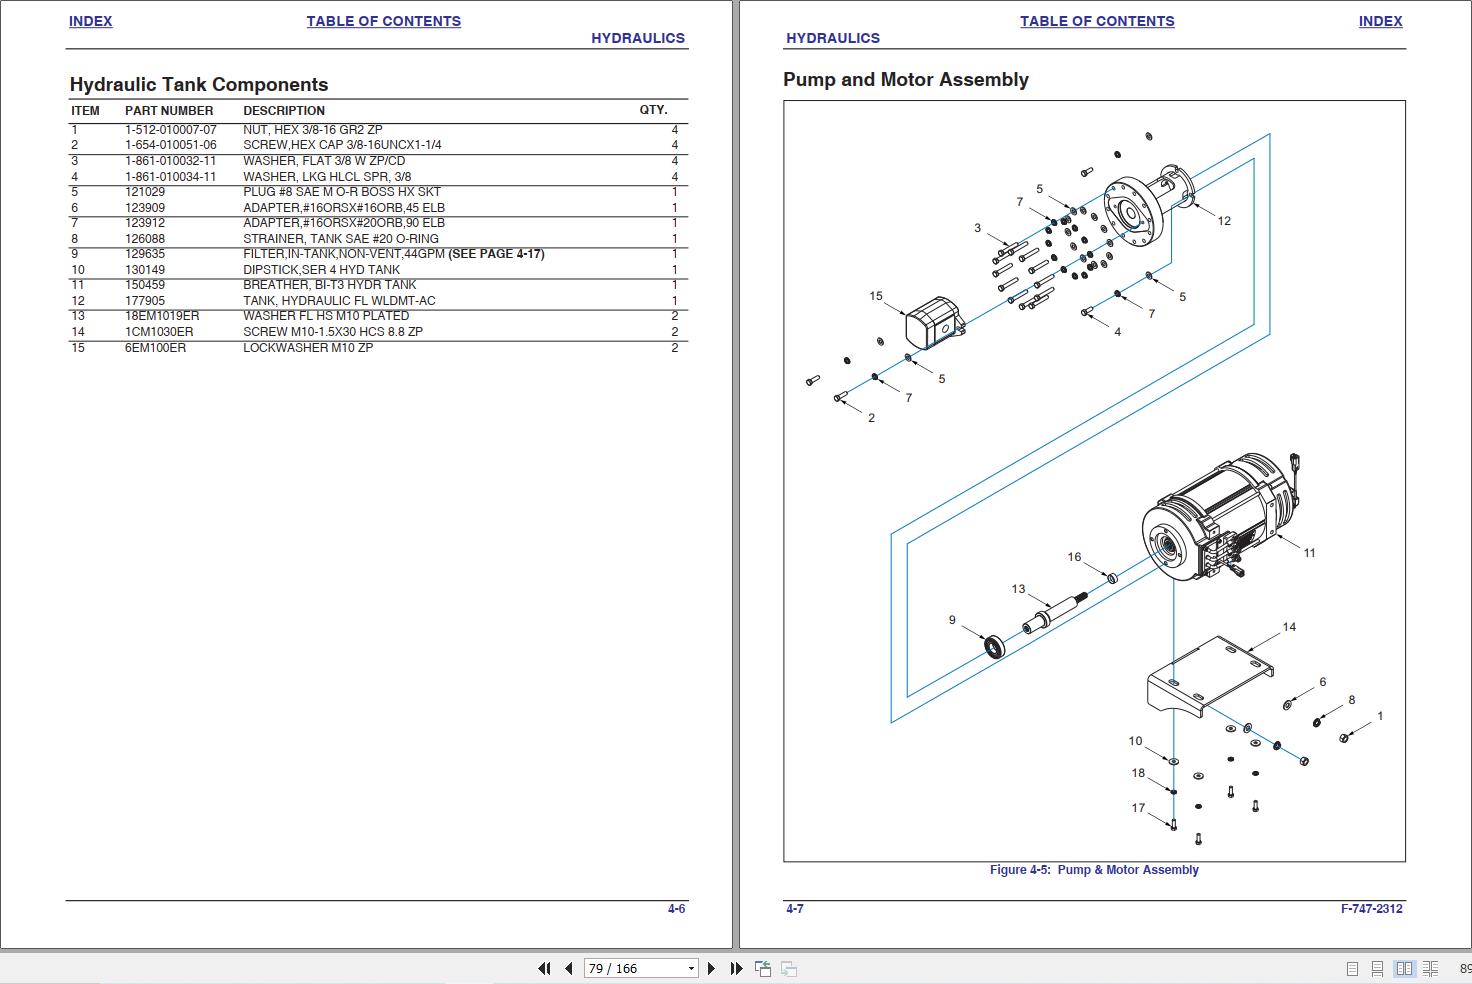Open the page number dropdown arrow
This screenshot has height=984, width=1472.
point(690,969)
